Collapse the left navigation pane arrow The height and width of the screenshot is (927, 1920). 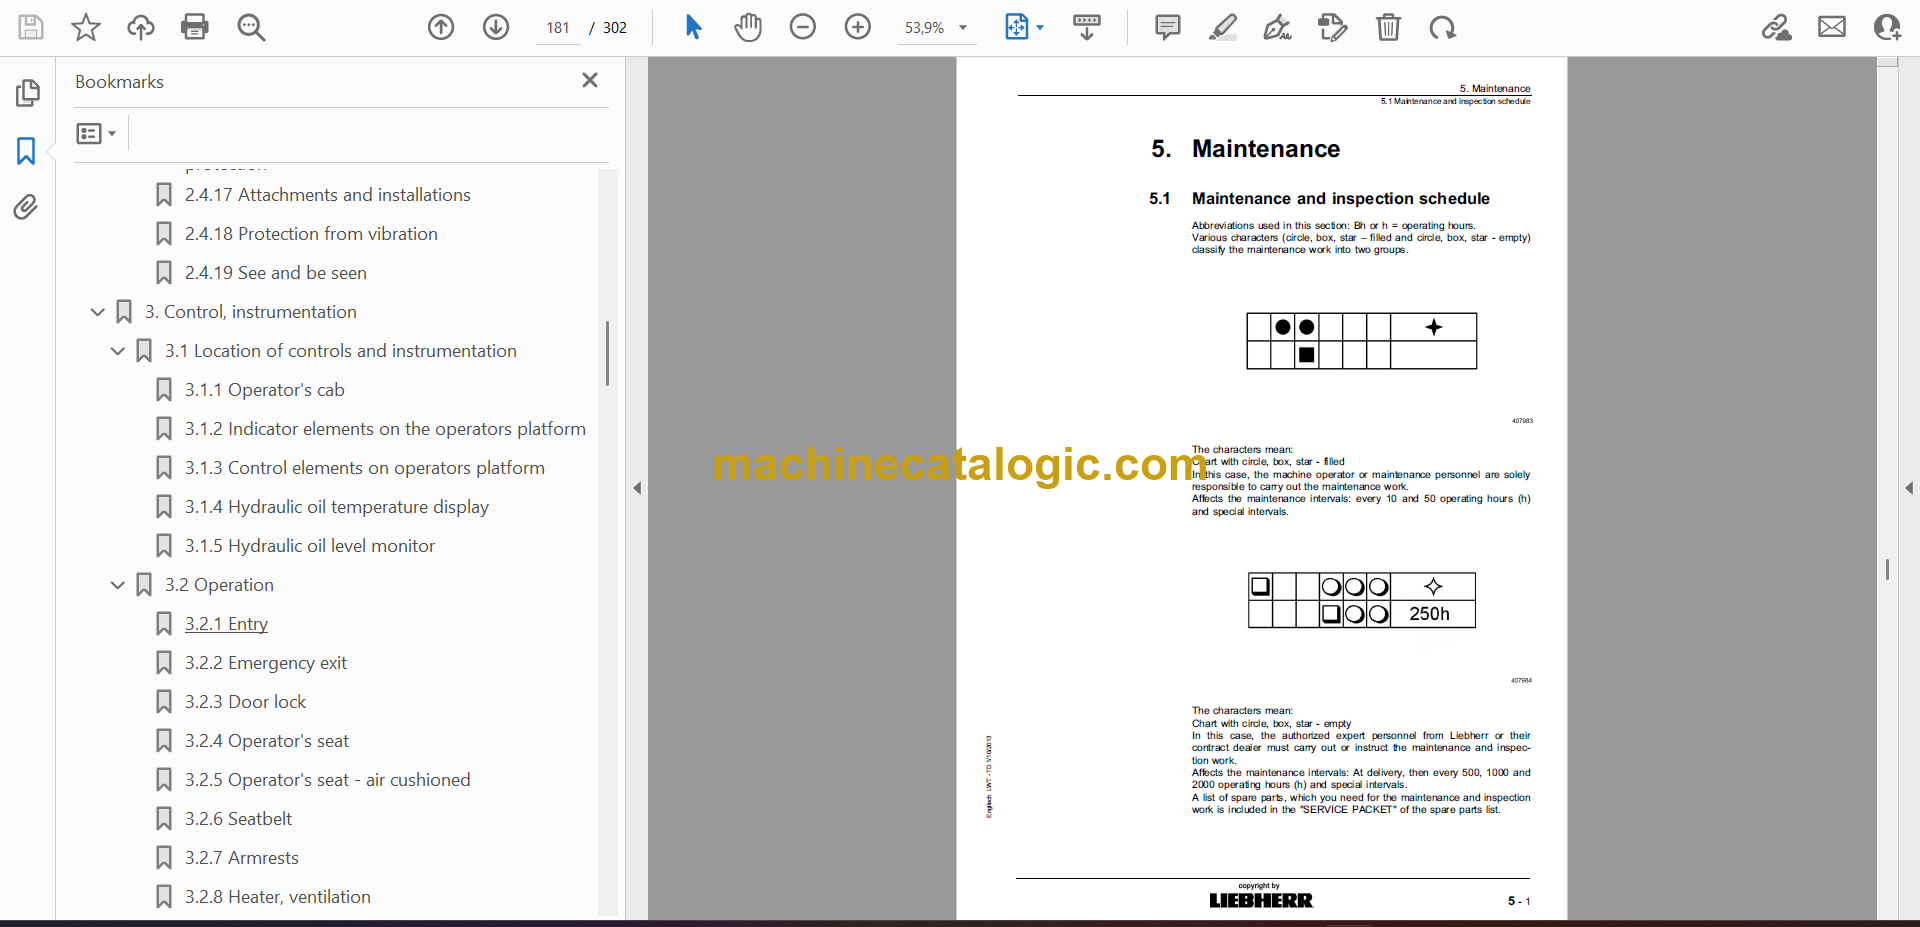tap(637, 488)
